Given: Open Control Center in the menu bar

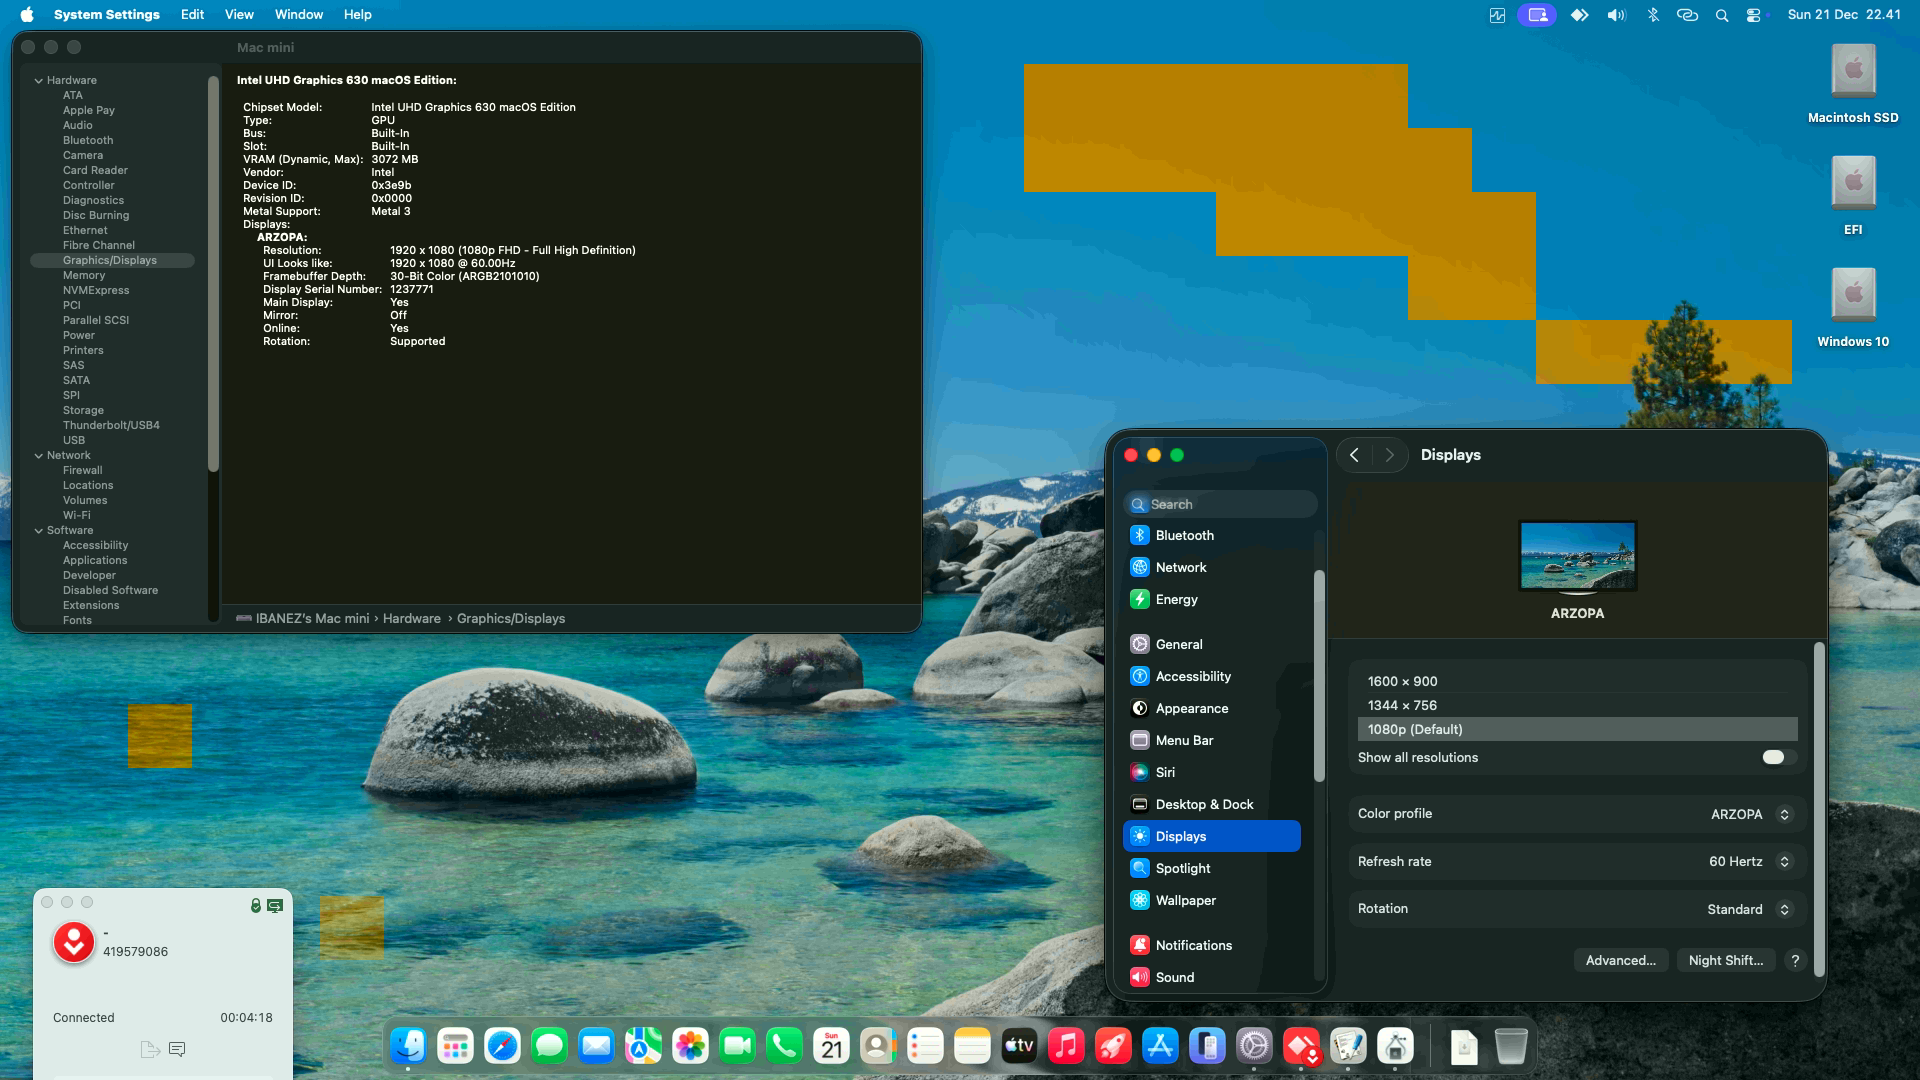Looking at the screenshot, I should (1753, 15).
